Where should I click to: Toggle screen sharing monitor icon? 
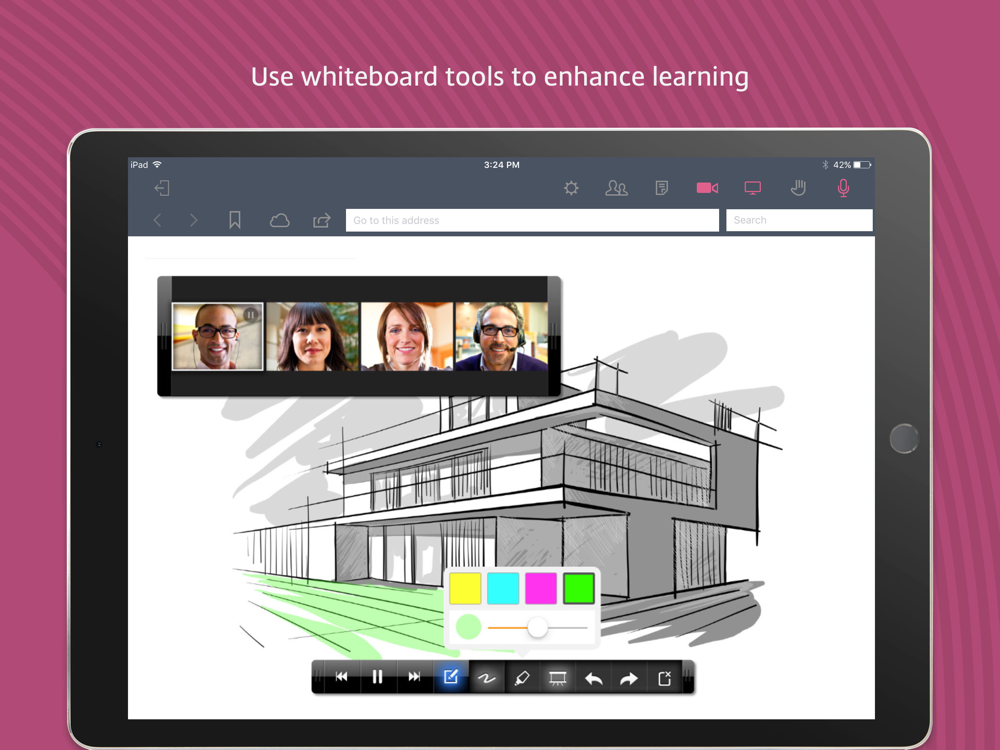point(753,188)
